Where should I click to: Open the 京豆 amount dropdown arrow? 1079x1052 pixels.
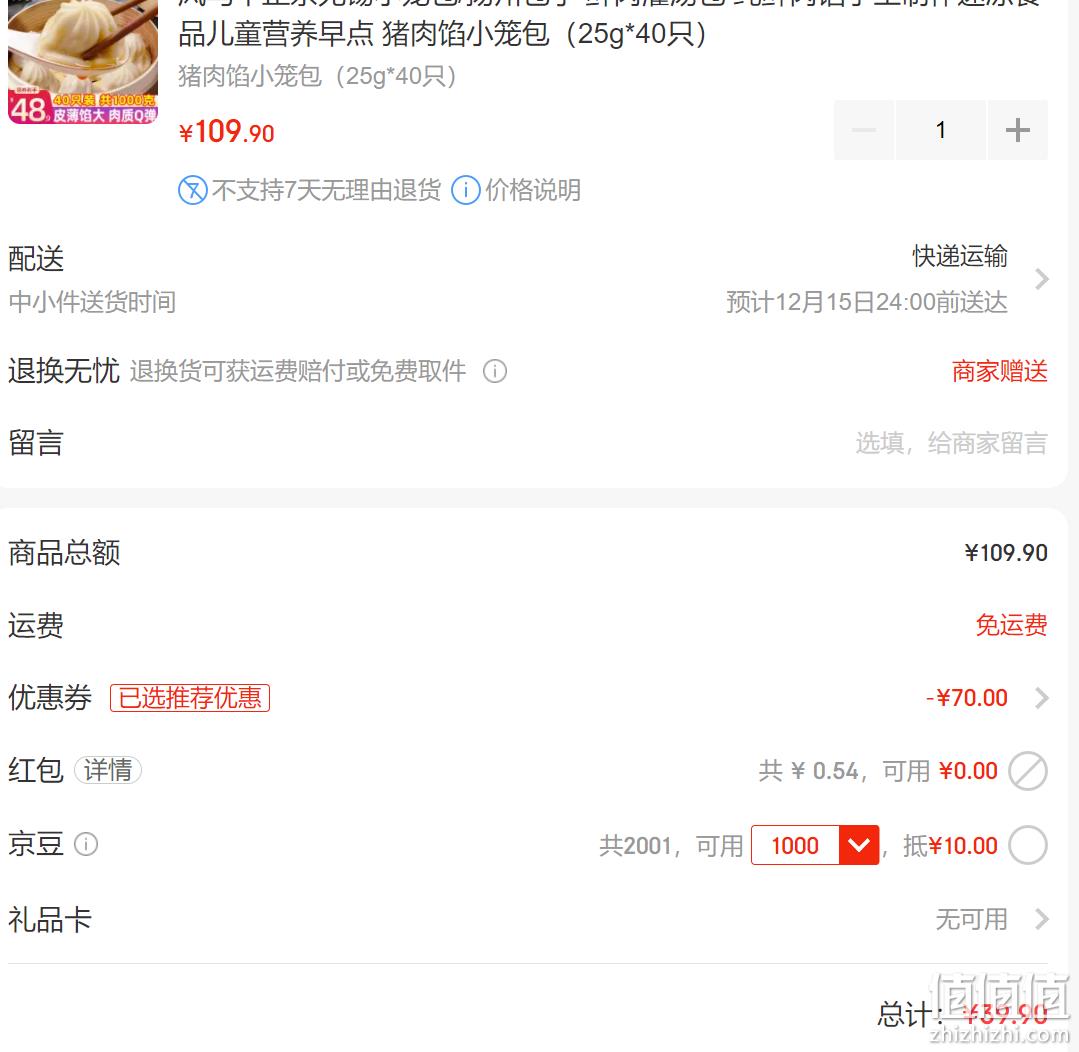[x=859, y=845]
